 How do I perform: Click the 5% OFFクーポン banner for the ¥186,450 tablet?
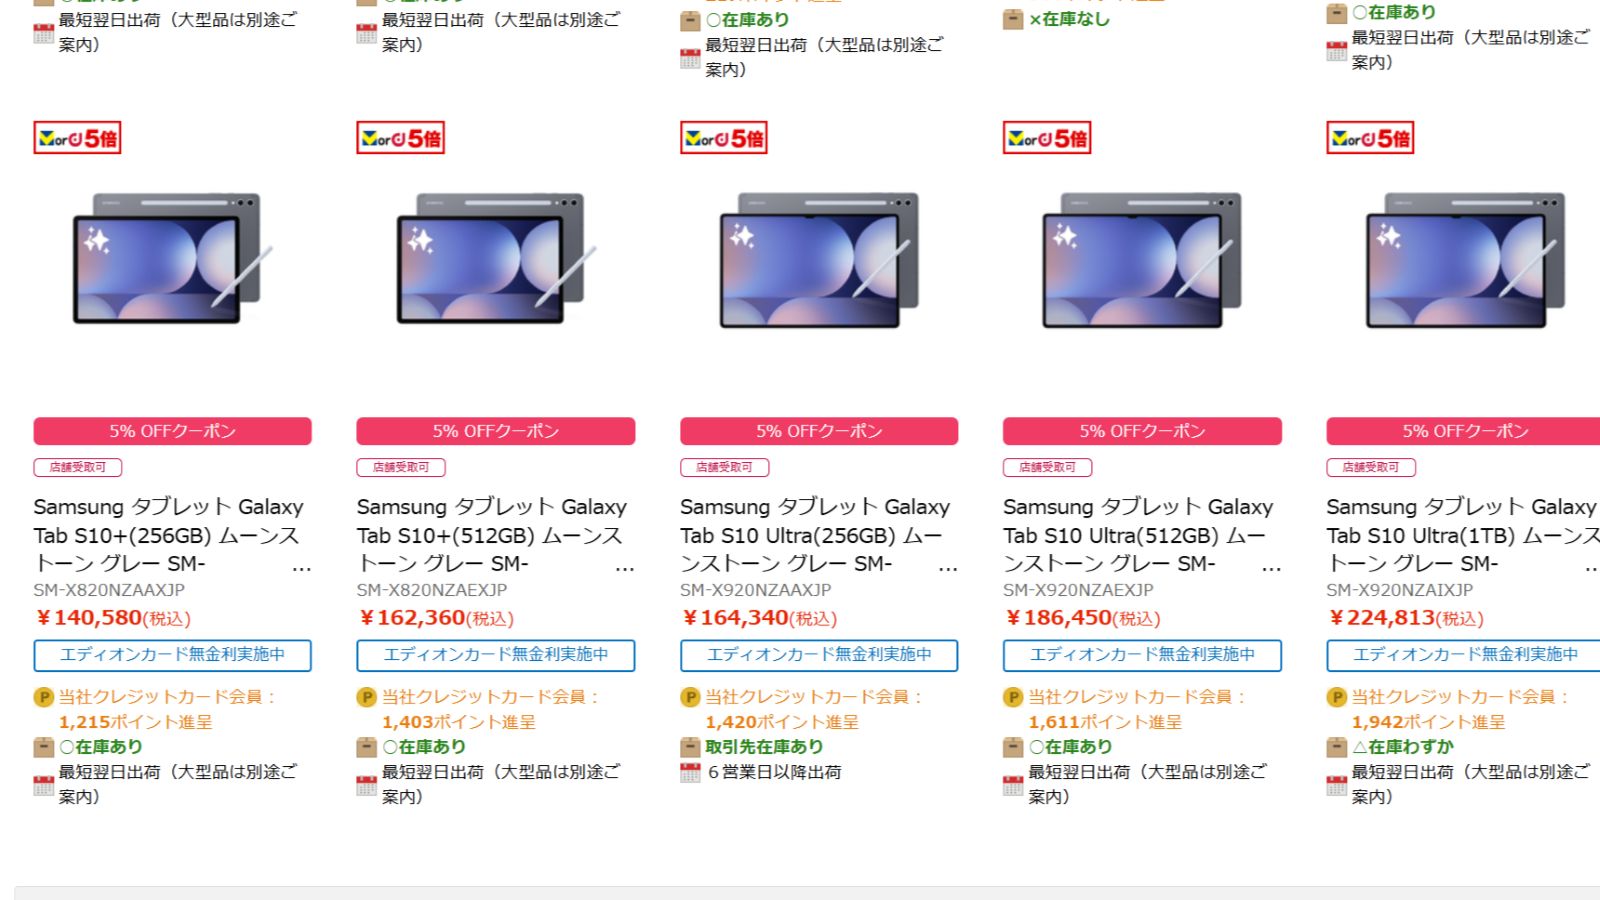click(x=1142, y=431)
